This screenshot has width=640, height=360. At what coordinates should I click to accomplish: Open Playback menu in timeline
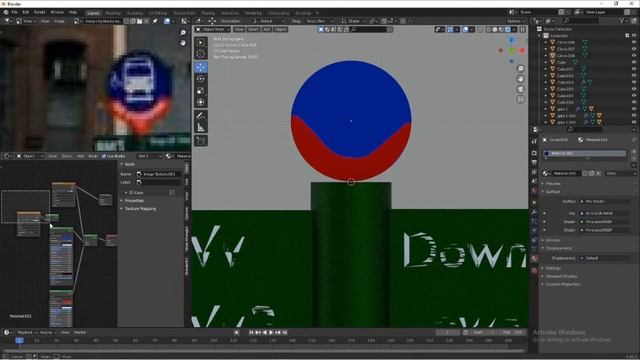point(27,333)
